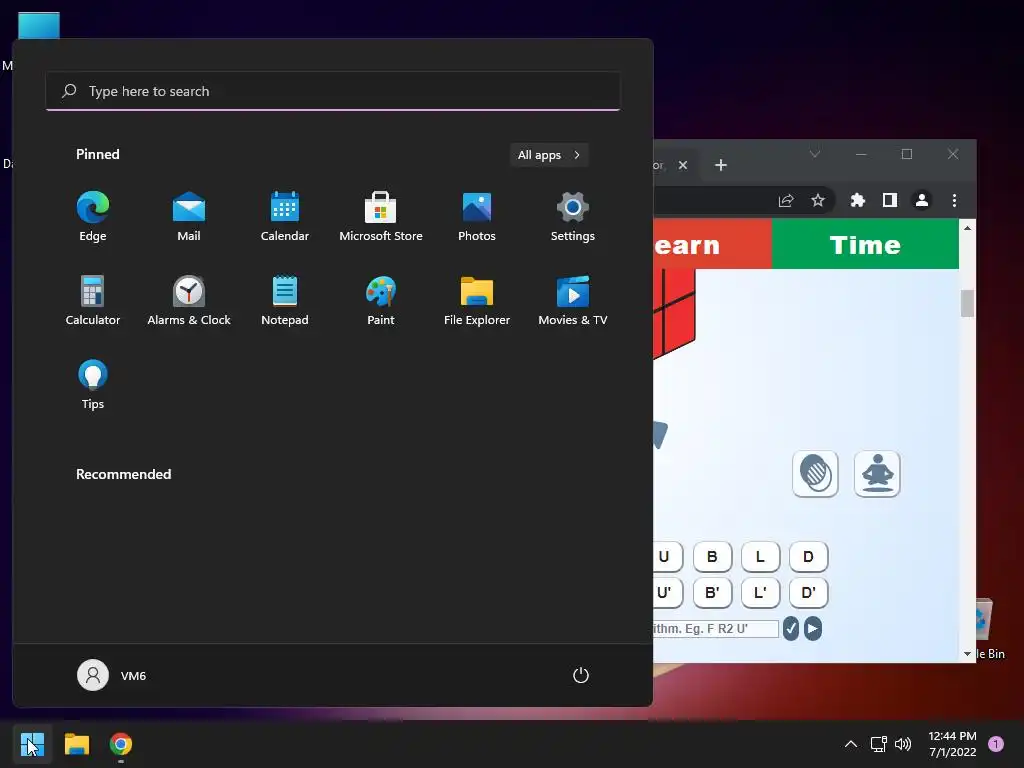Open Notepad from the Start menu
1024x768 pixels.
[x=285, y=301]
